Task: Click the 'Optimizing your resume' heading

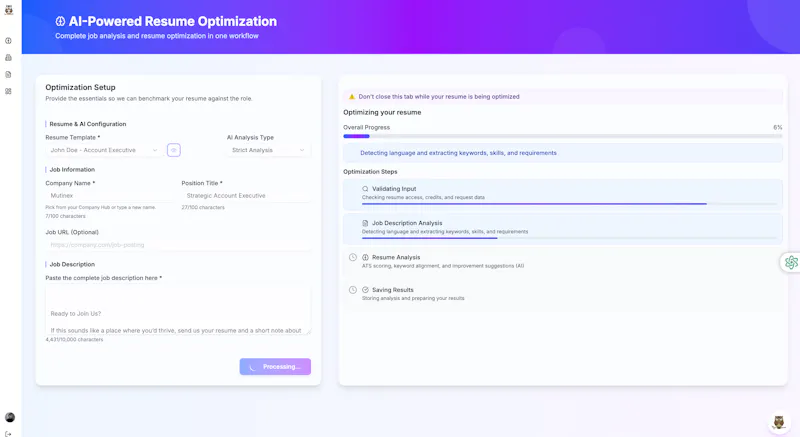Action: 382,112
